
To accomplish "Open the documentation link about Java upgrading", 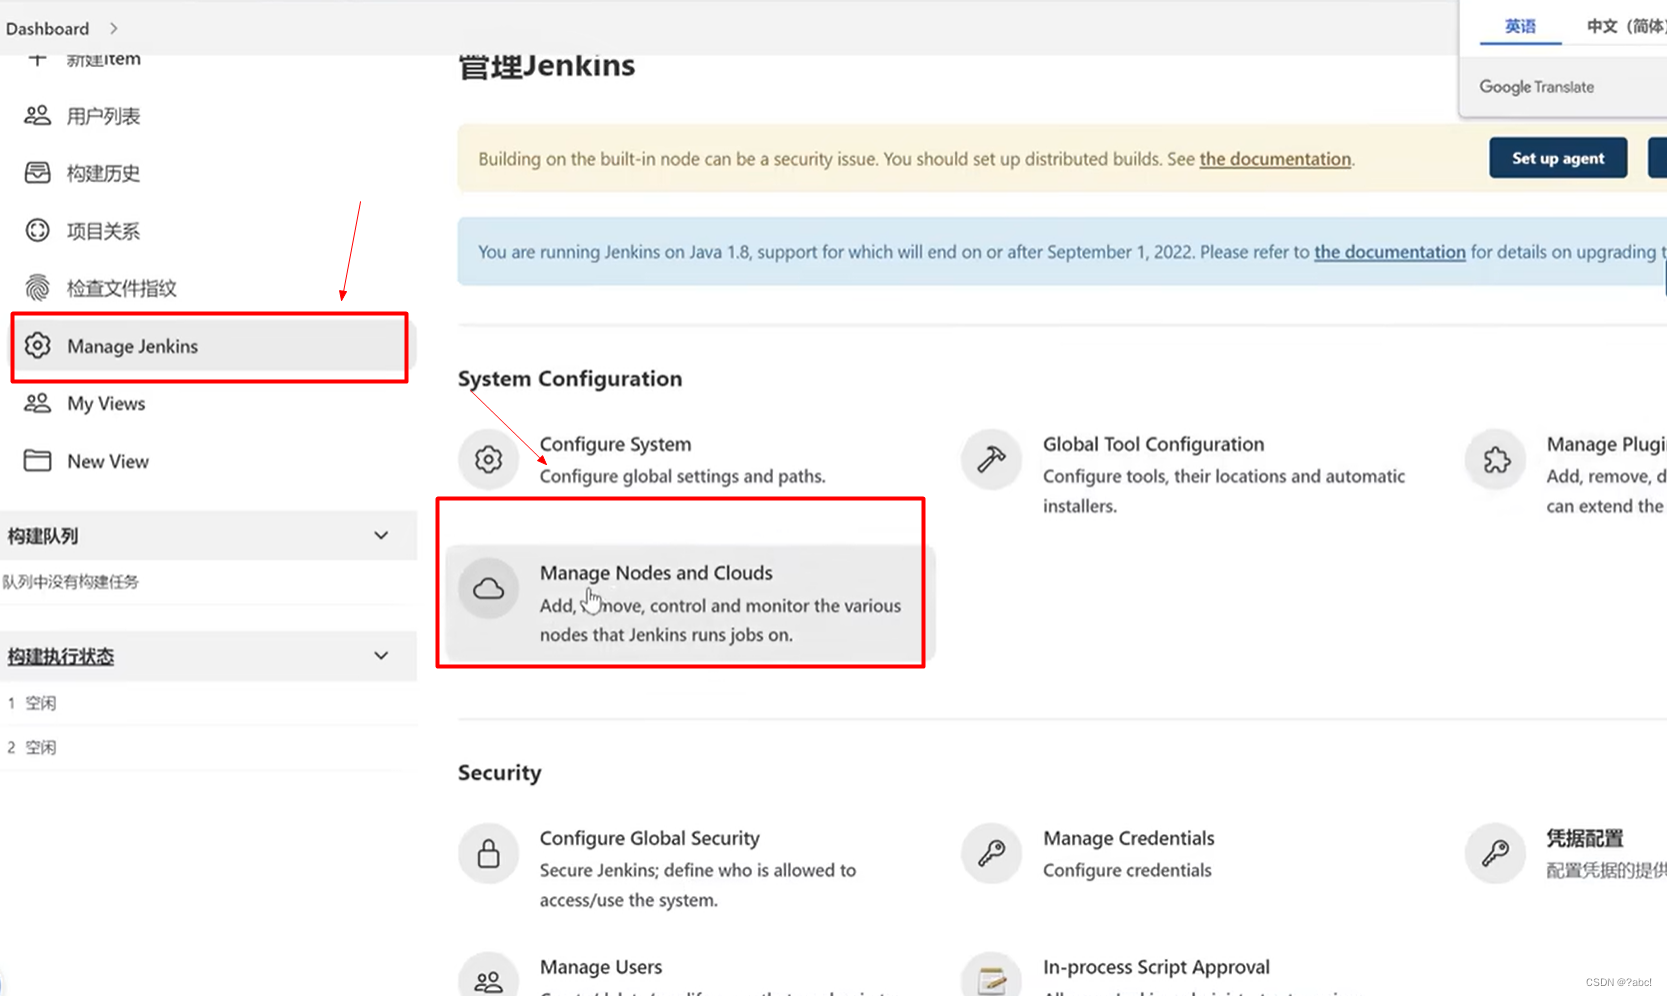I will tap(1389, 252).
